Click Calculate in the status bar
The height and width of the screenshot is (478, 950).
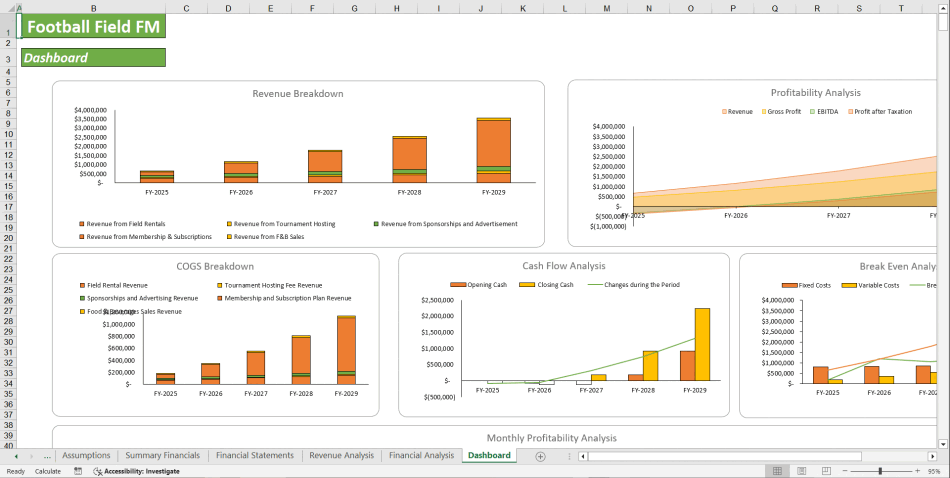[x=48, y=471]
